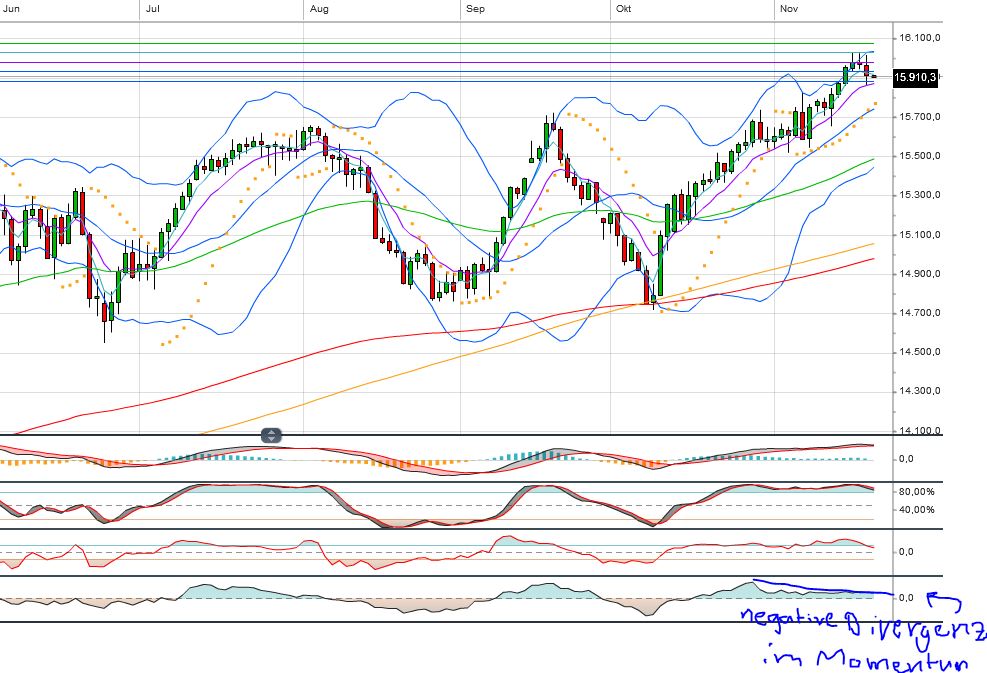
Task: Click the 14.100,0 price axis label
Action: [920, 431]
